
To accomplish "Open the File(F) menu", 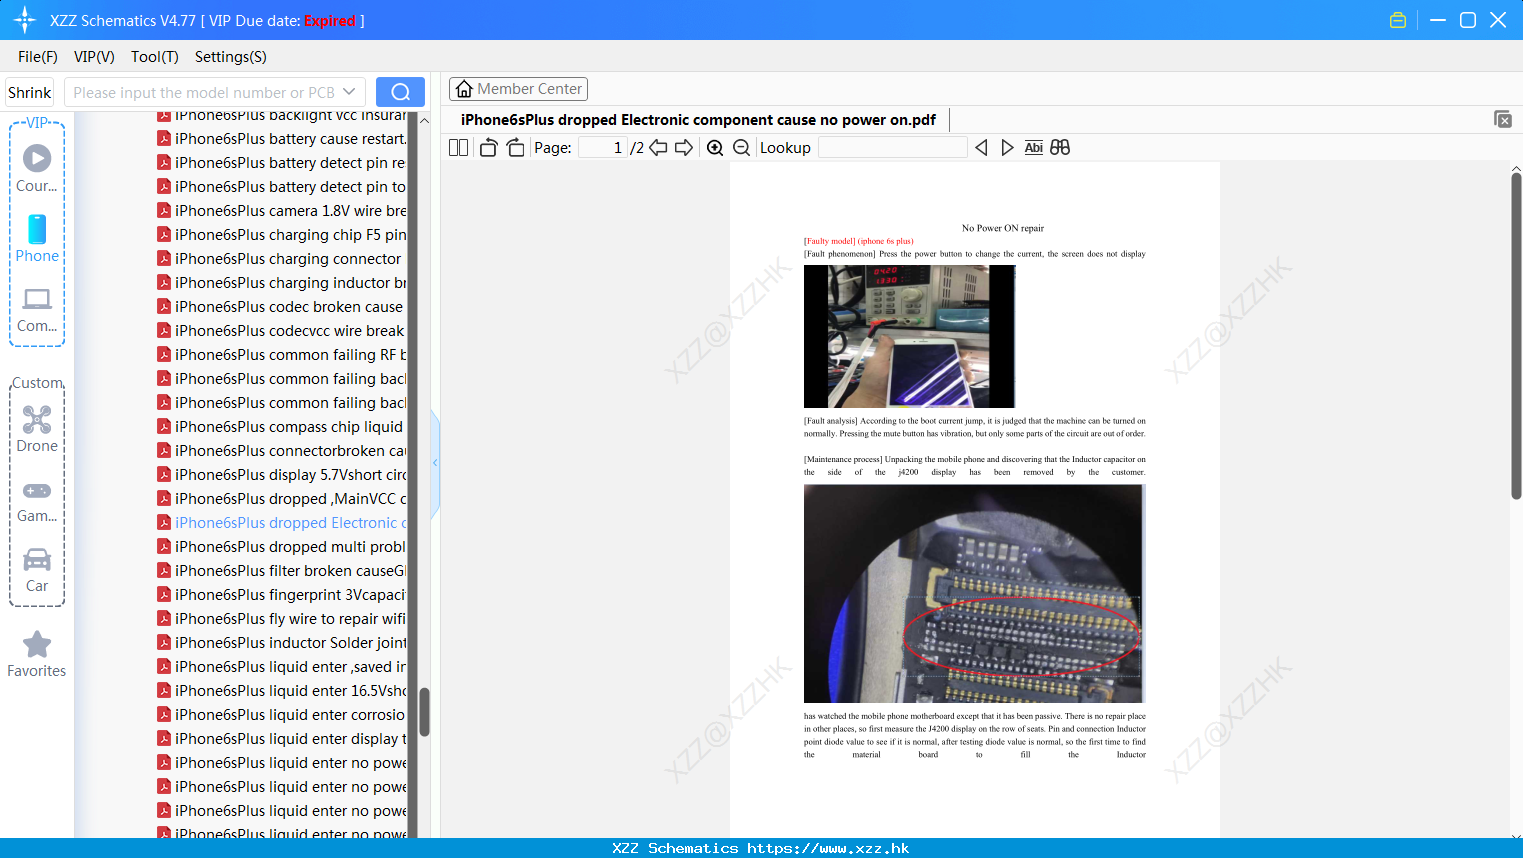I will pyautogui.click(x=38, y=57).
